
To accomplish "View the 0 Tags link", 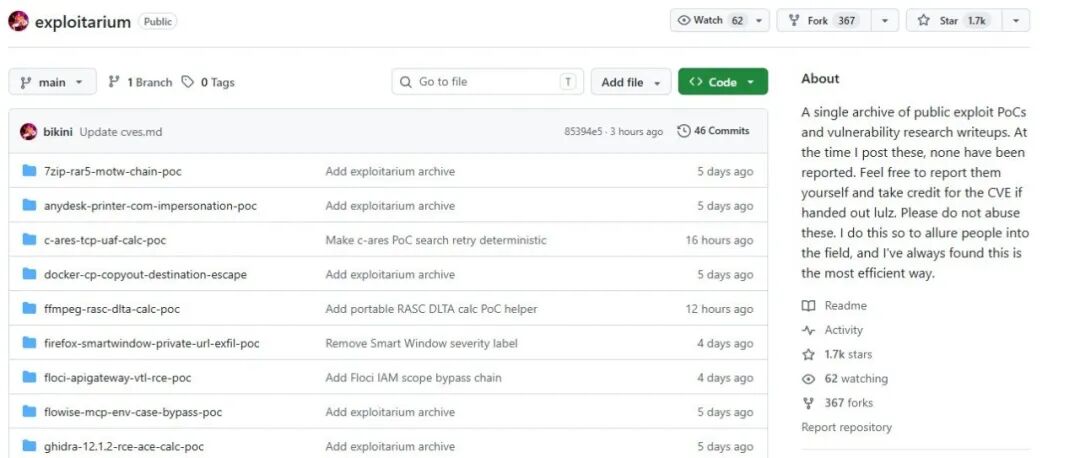I will (208, 82).
